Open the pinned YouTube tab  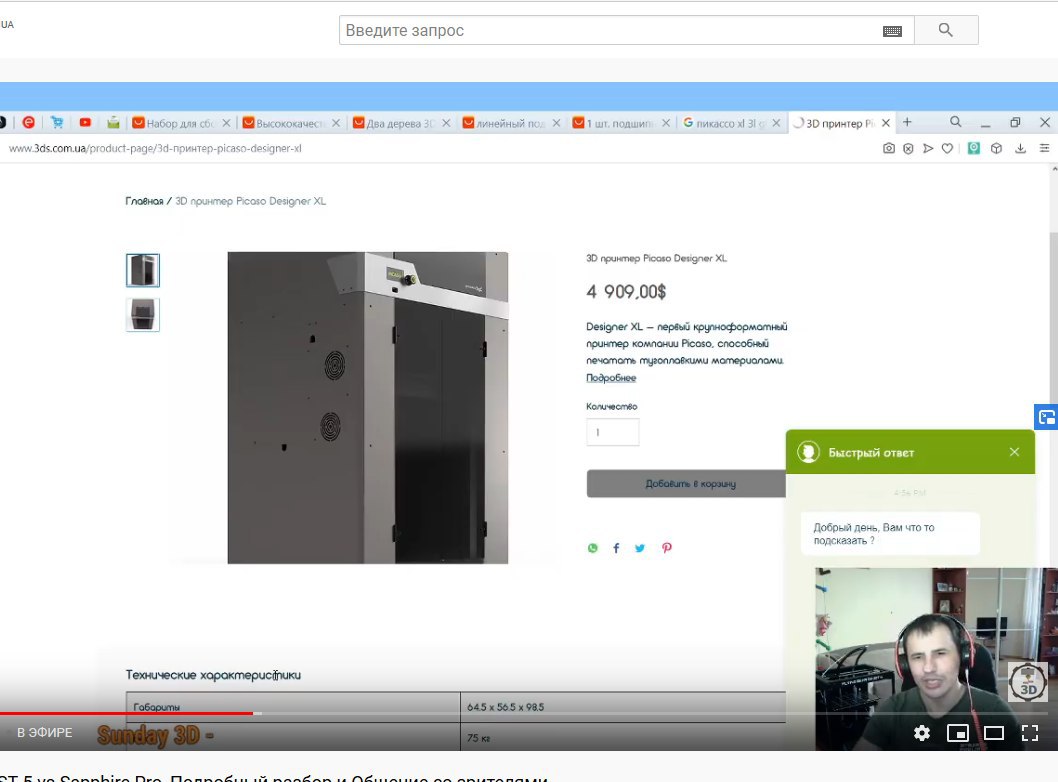[85, 122]
